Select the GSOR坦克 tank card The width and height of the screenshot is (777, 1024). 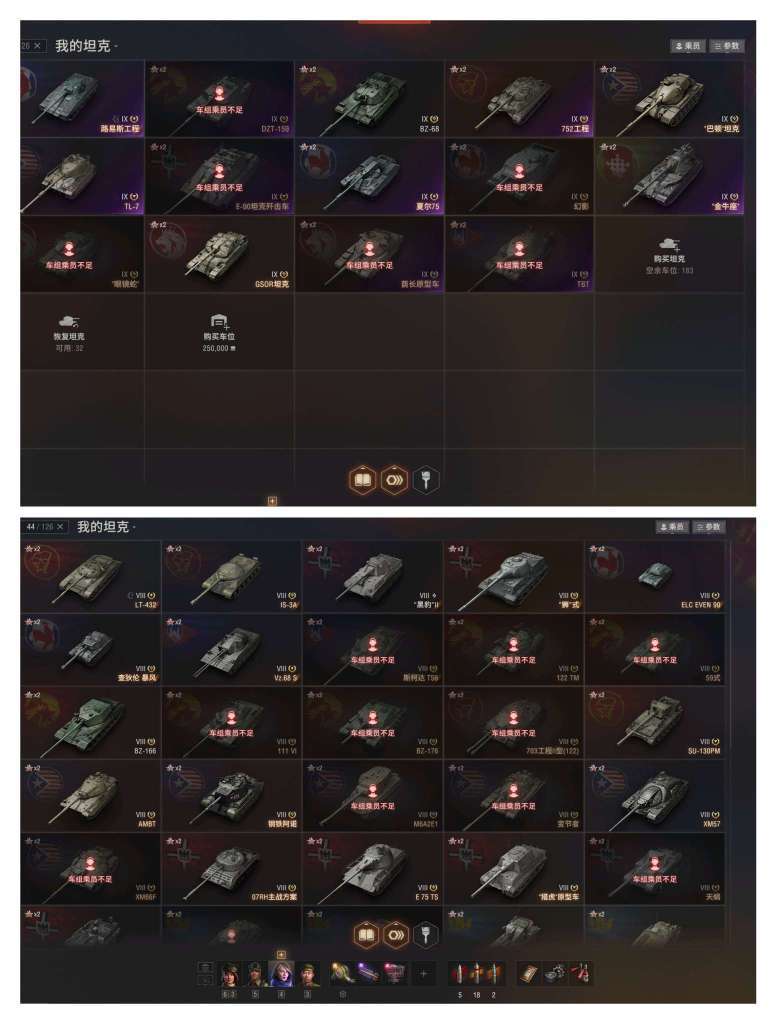click(x=219, y=254)
